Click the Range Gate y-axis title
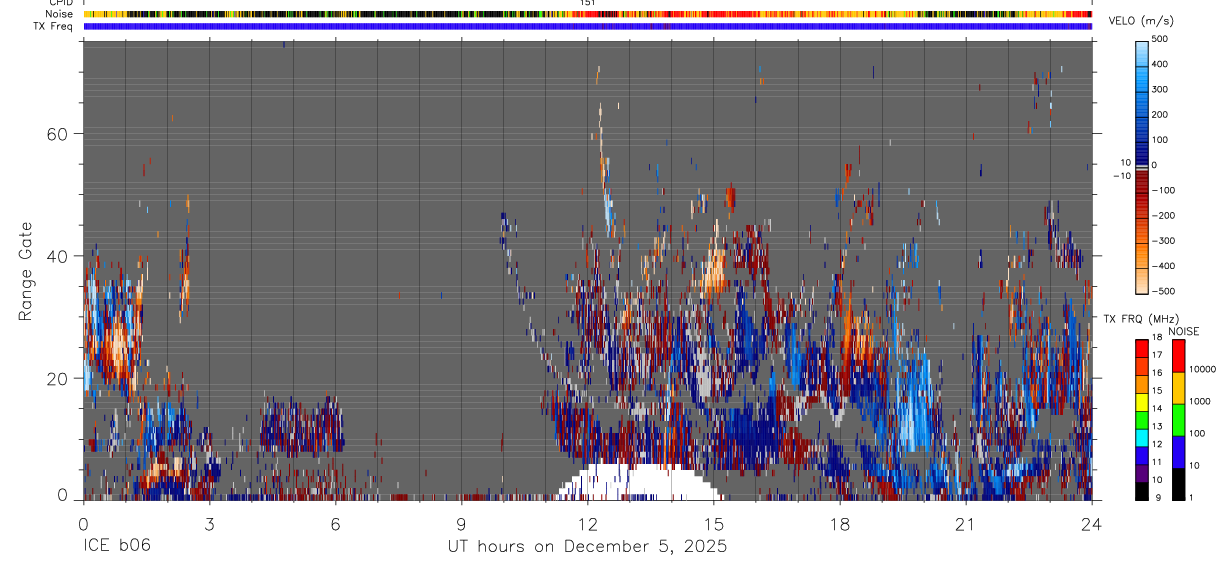This screenshot has height=567, width=1228. point(26,271)
